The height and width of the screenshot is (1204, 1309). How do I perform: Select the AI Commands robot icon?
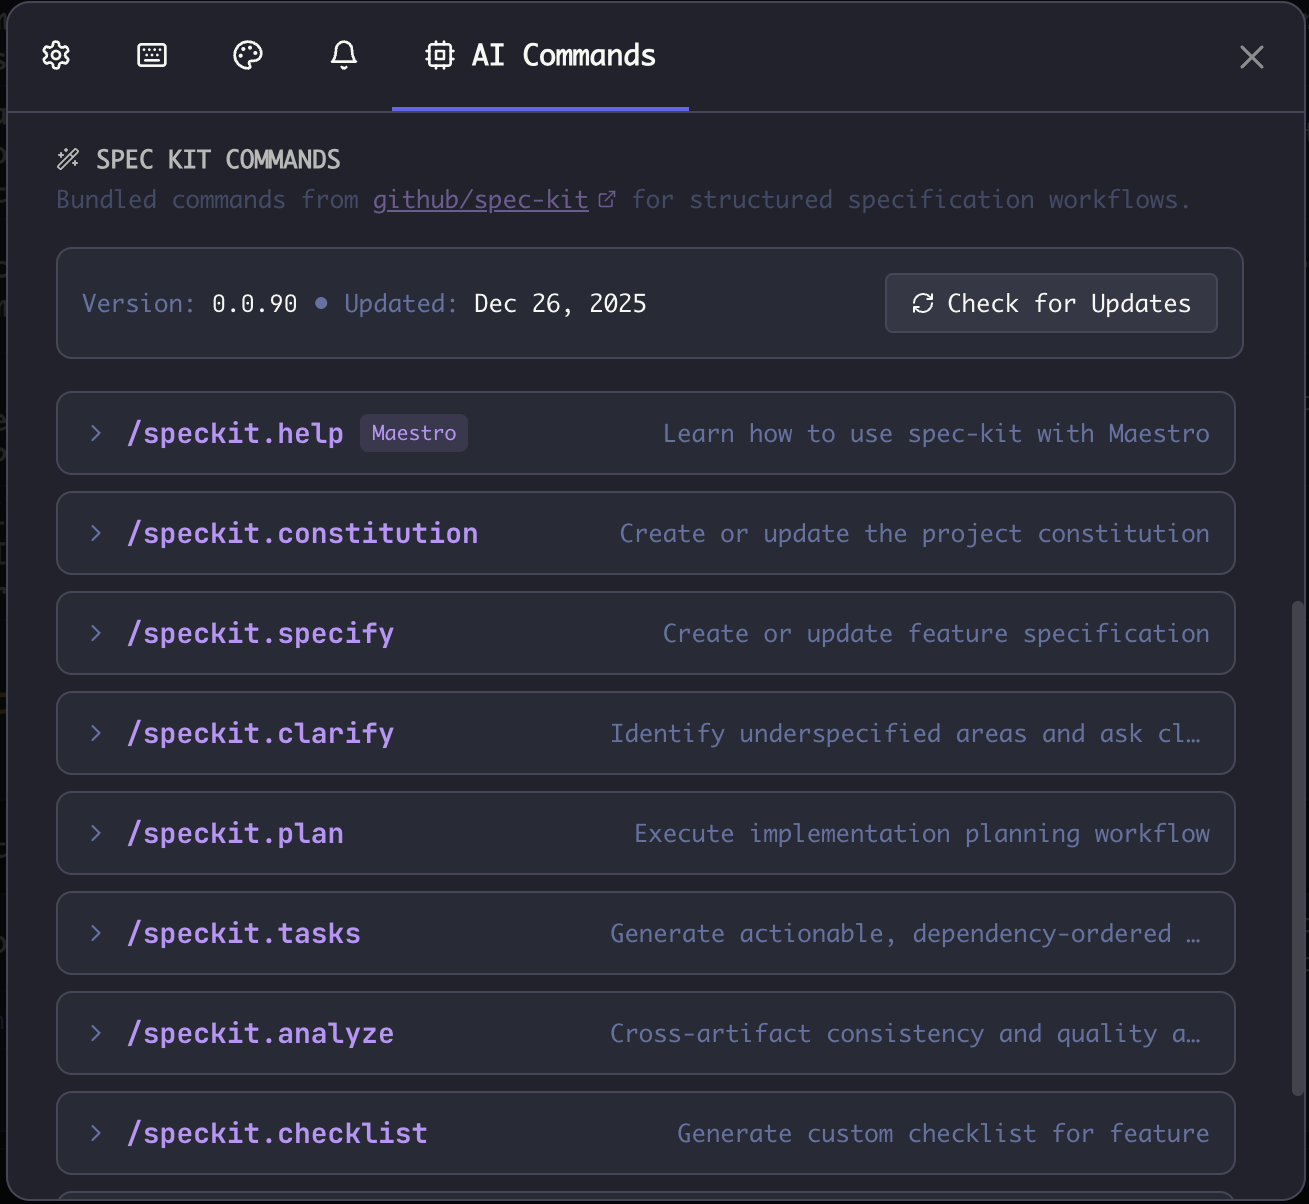[x=440, y=56]
